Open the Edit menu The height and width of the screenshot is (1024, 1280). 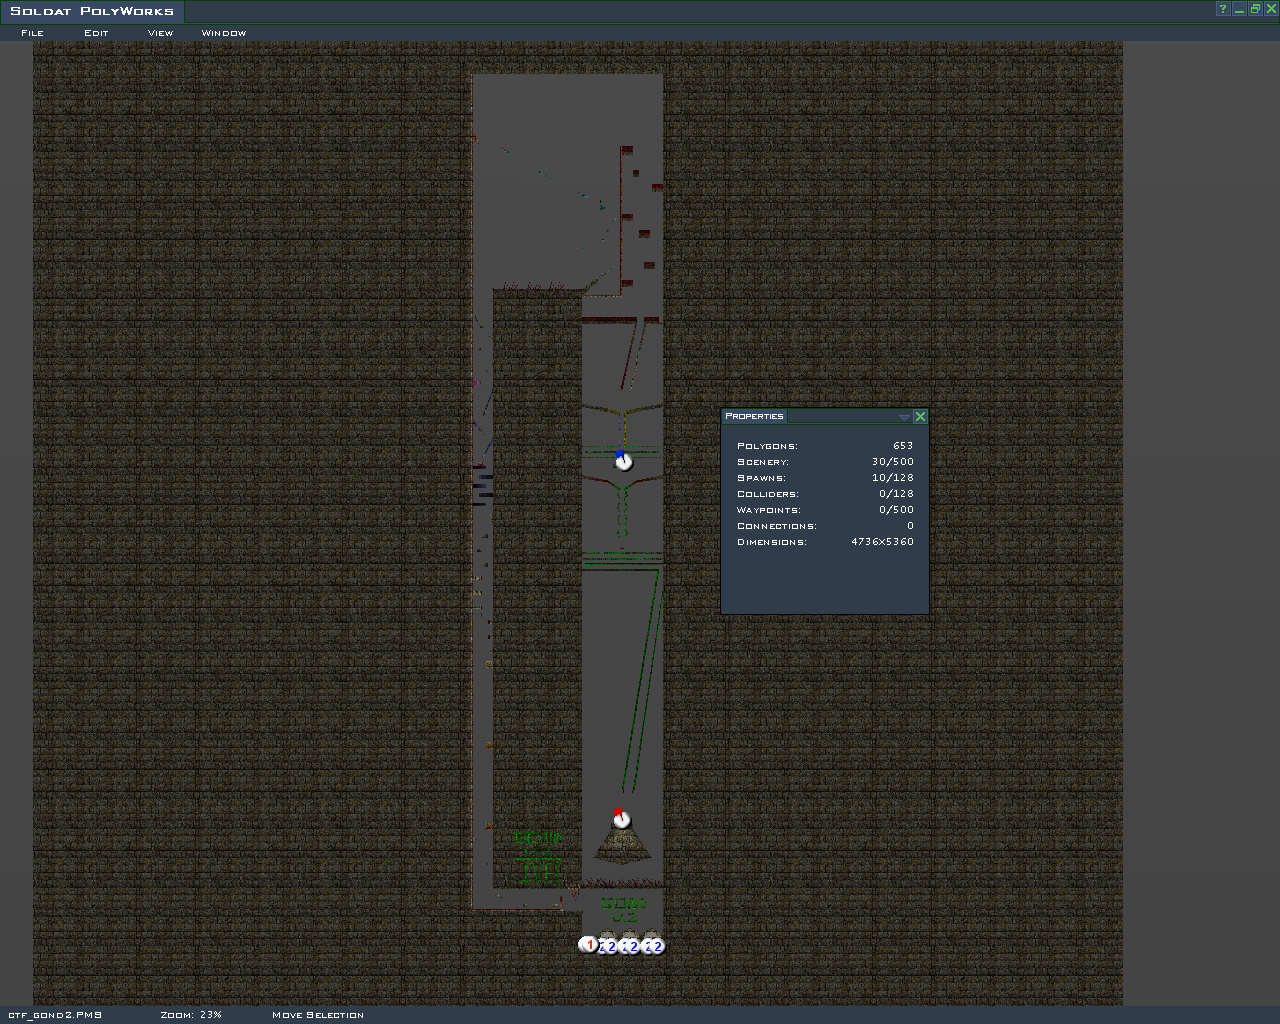coord(96,33)
